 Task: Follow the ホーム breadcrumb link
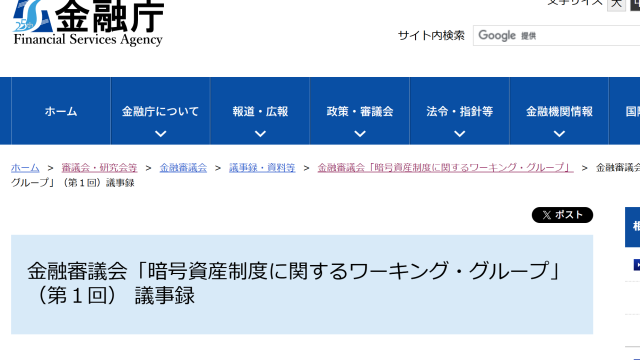click(x=25, y=168)
